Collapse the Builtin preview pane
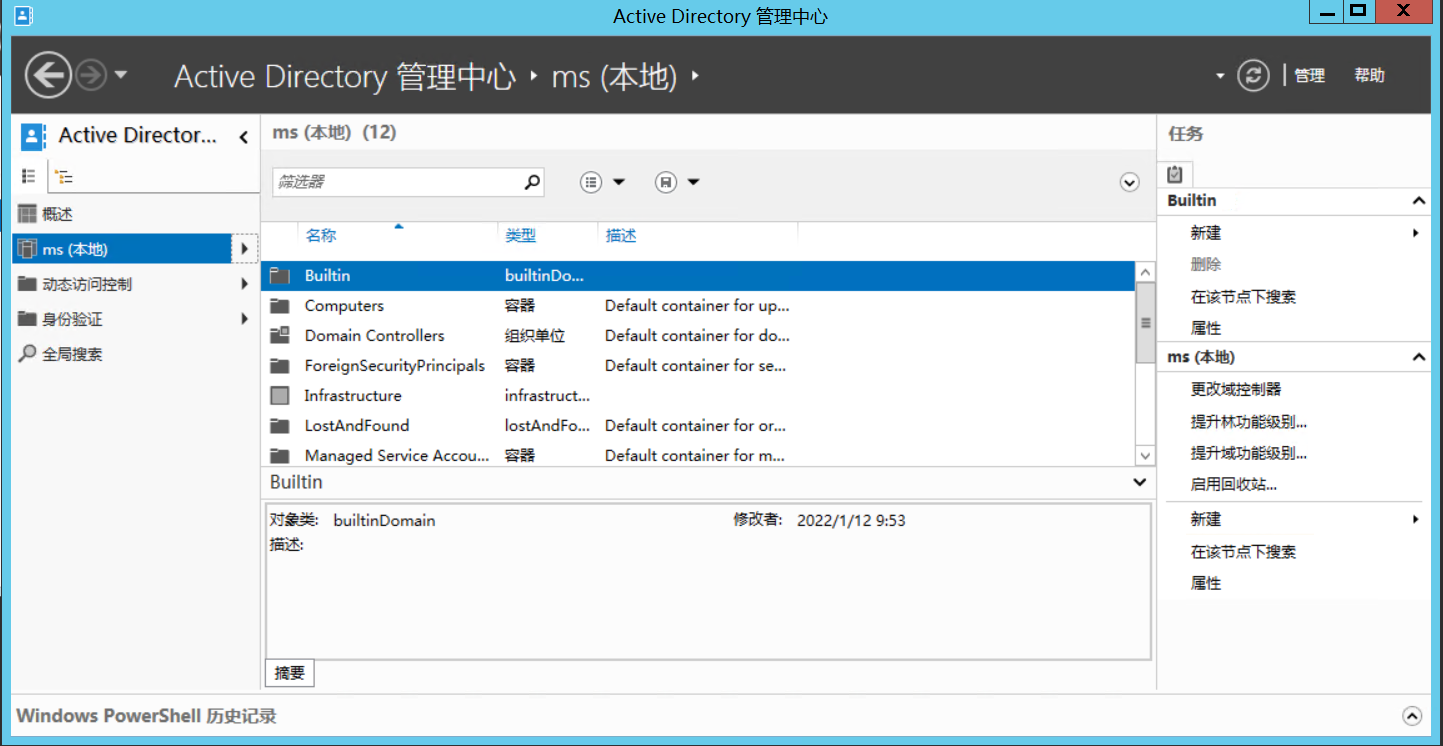The width and height of the screenshot is (1443, 746). click(x=1139, y=482)
